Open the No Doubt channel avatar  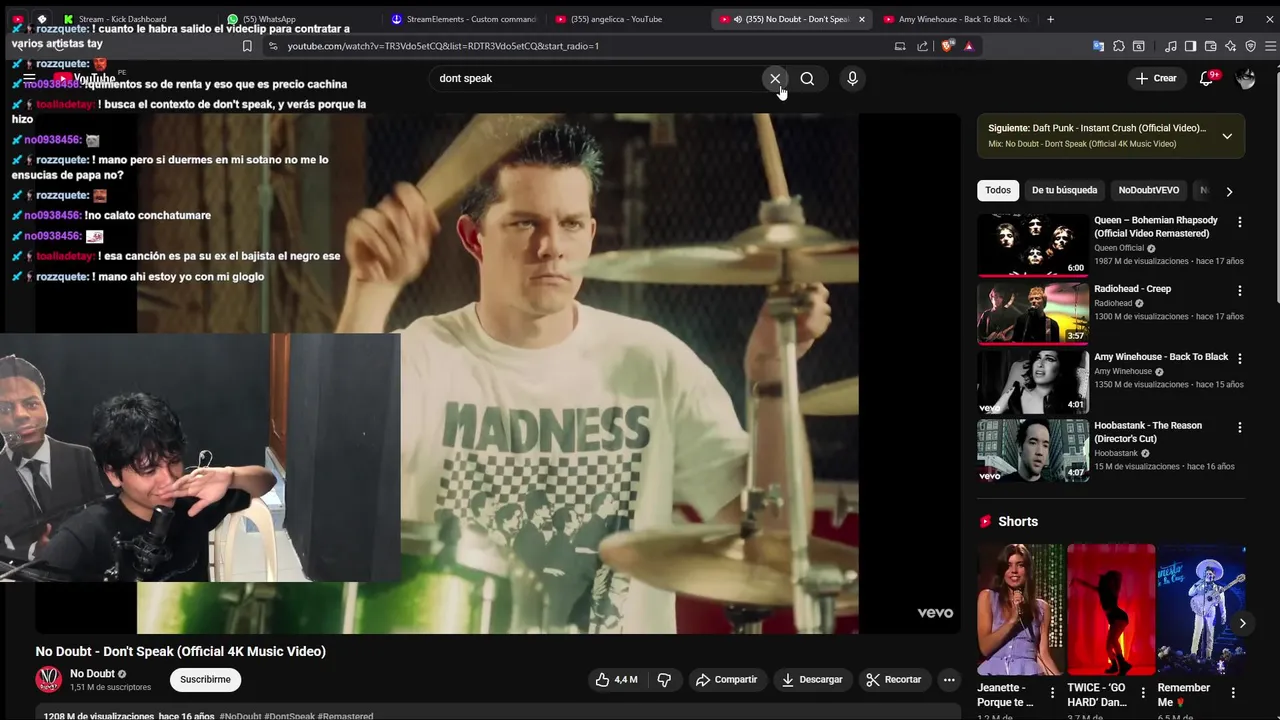(48, 680)
